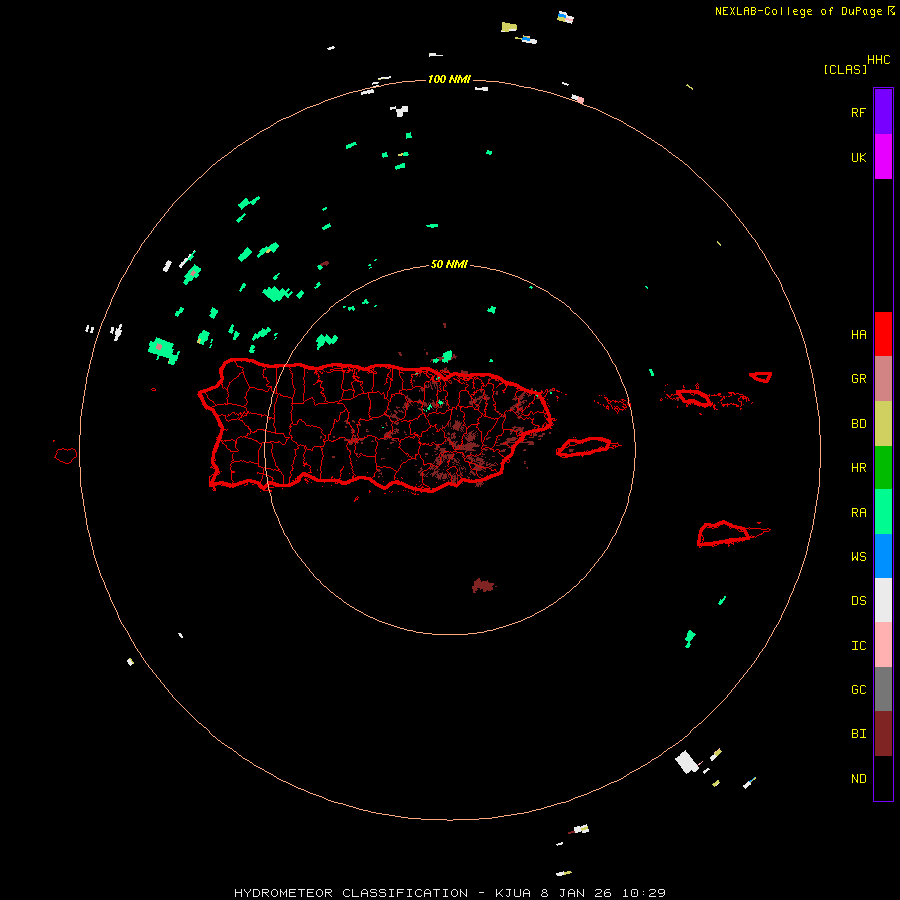Image resolution: width=900 pixels, height=900 pixels.
Task: Click the "NEXLAB-College of DuPage" credit text
Action: click(x=800, y=11)
